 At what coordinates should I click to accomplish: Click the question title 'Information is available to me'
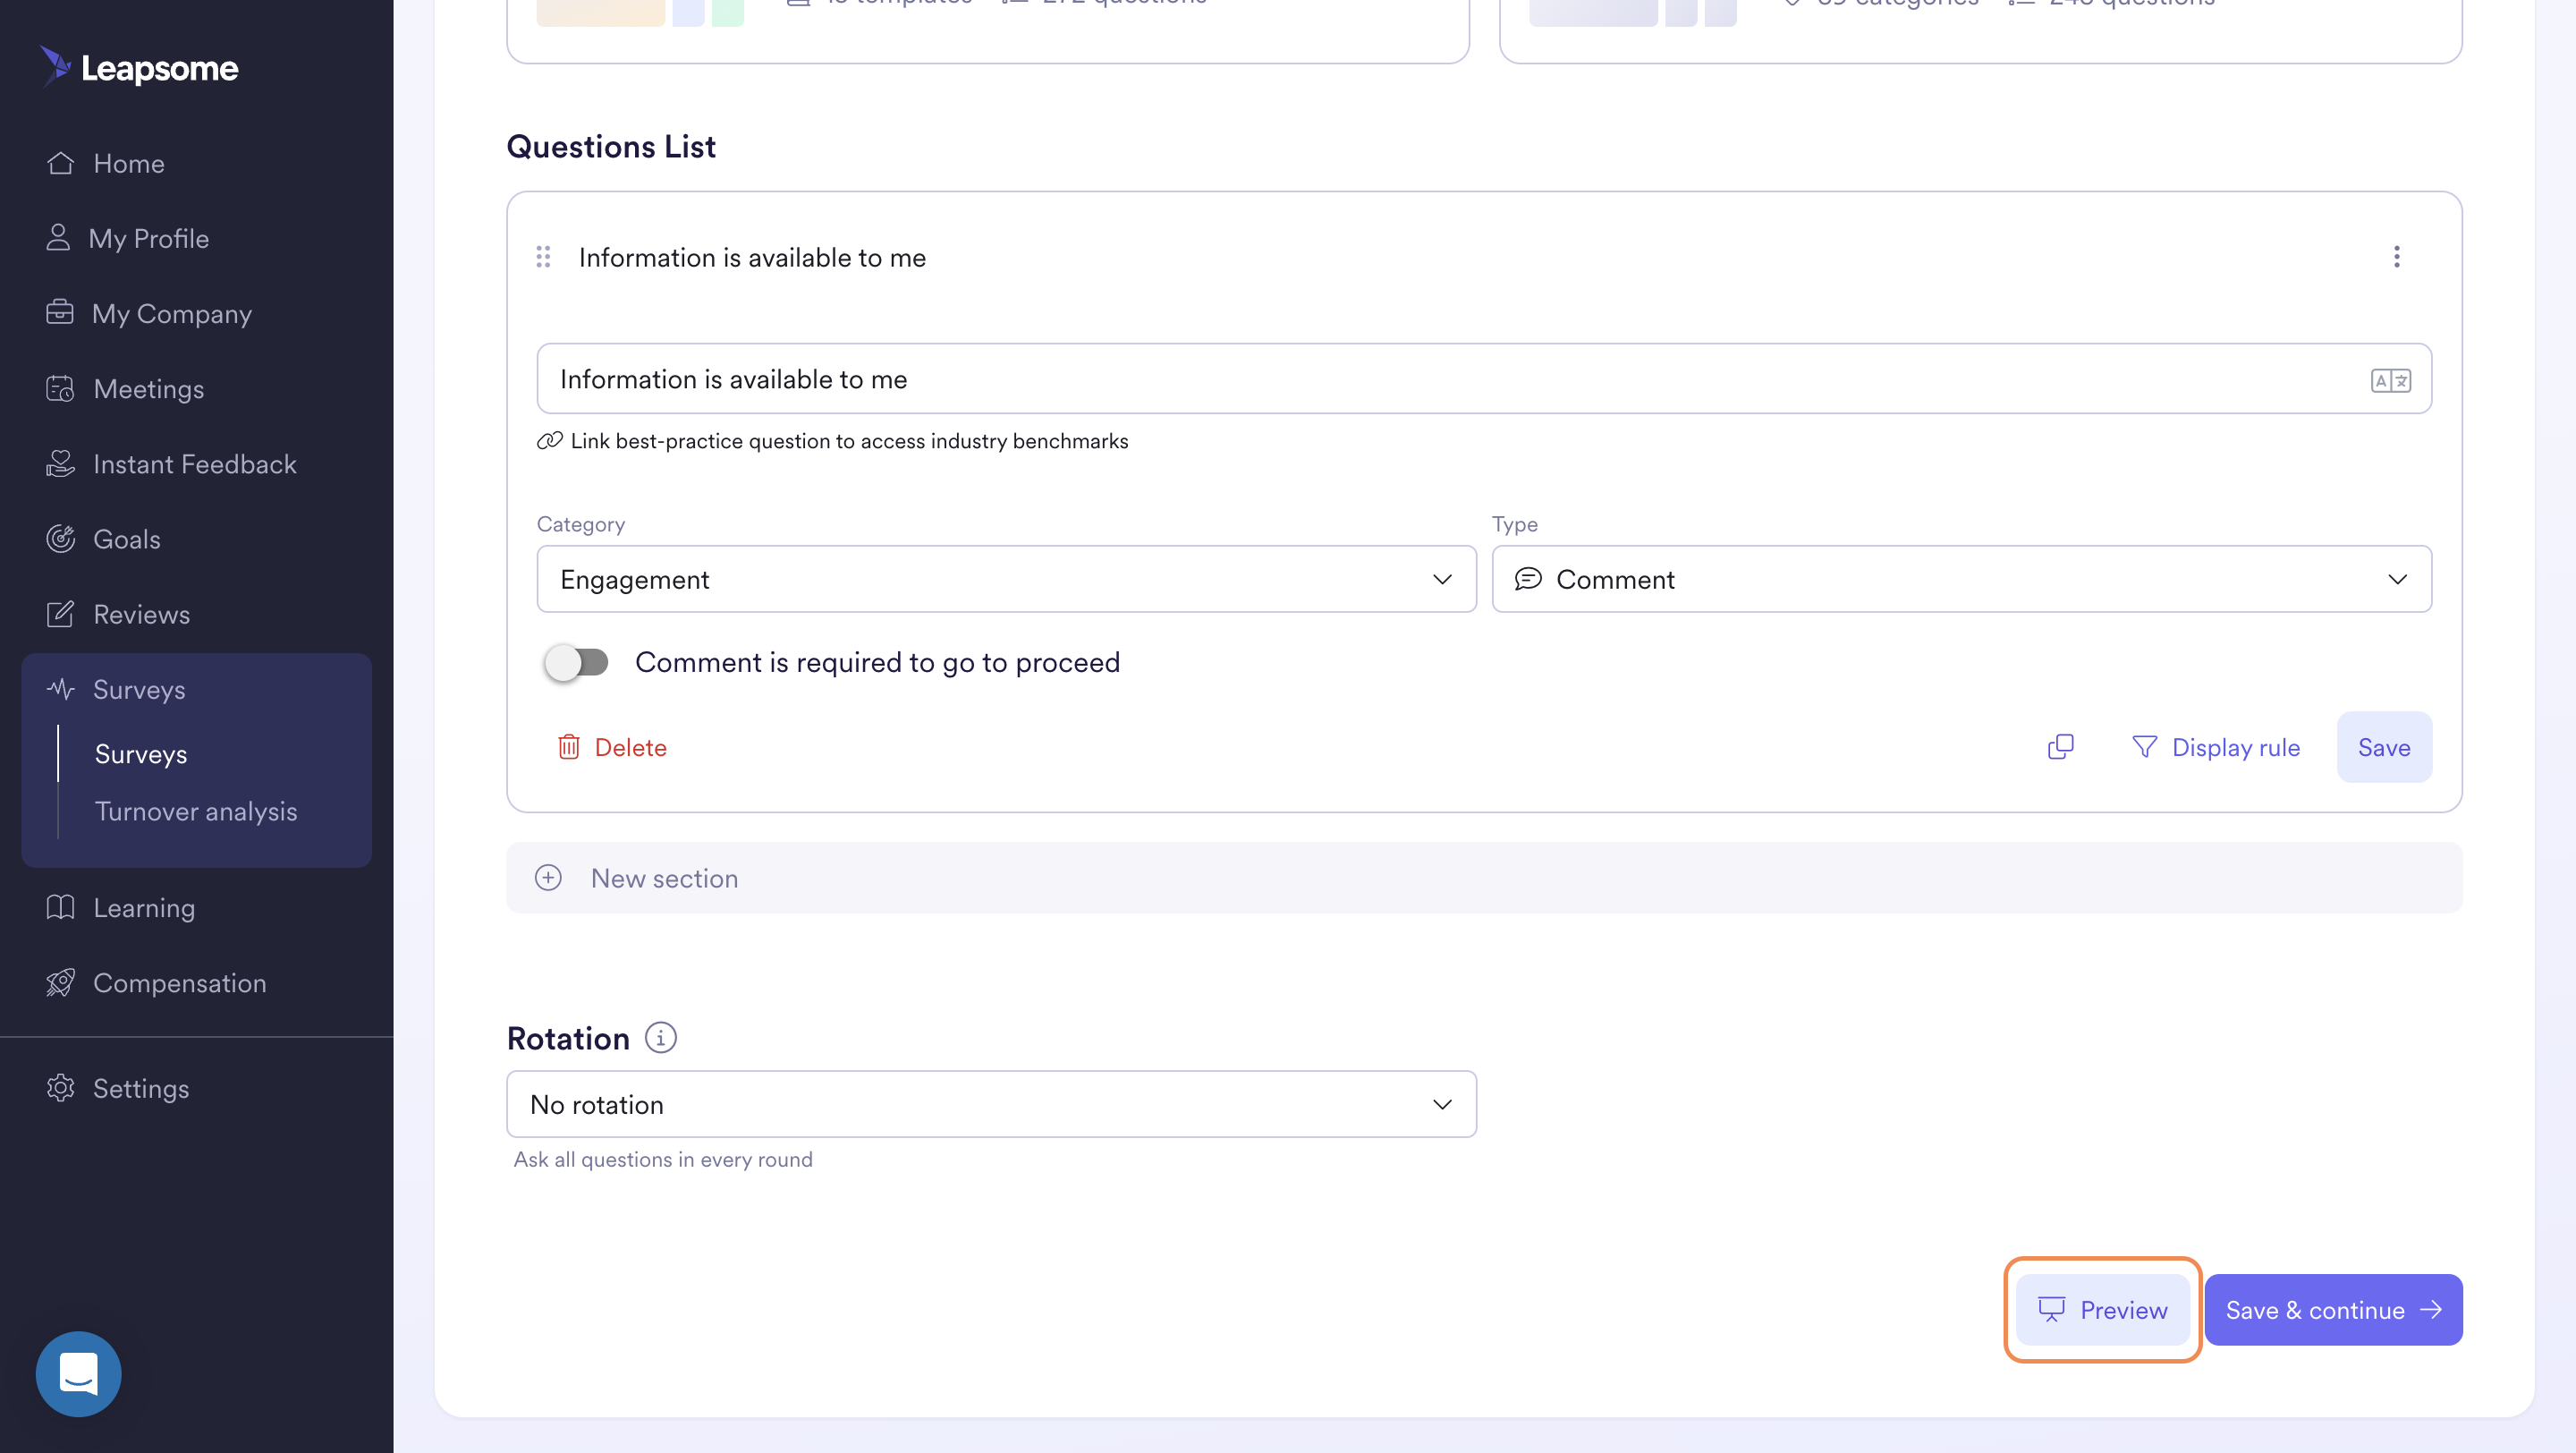pyautogui.click(x=752, y=257)
